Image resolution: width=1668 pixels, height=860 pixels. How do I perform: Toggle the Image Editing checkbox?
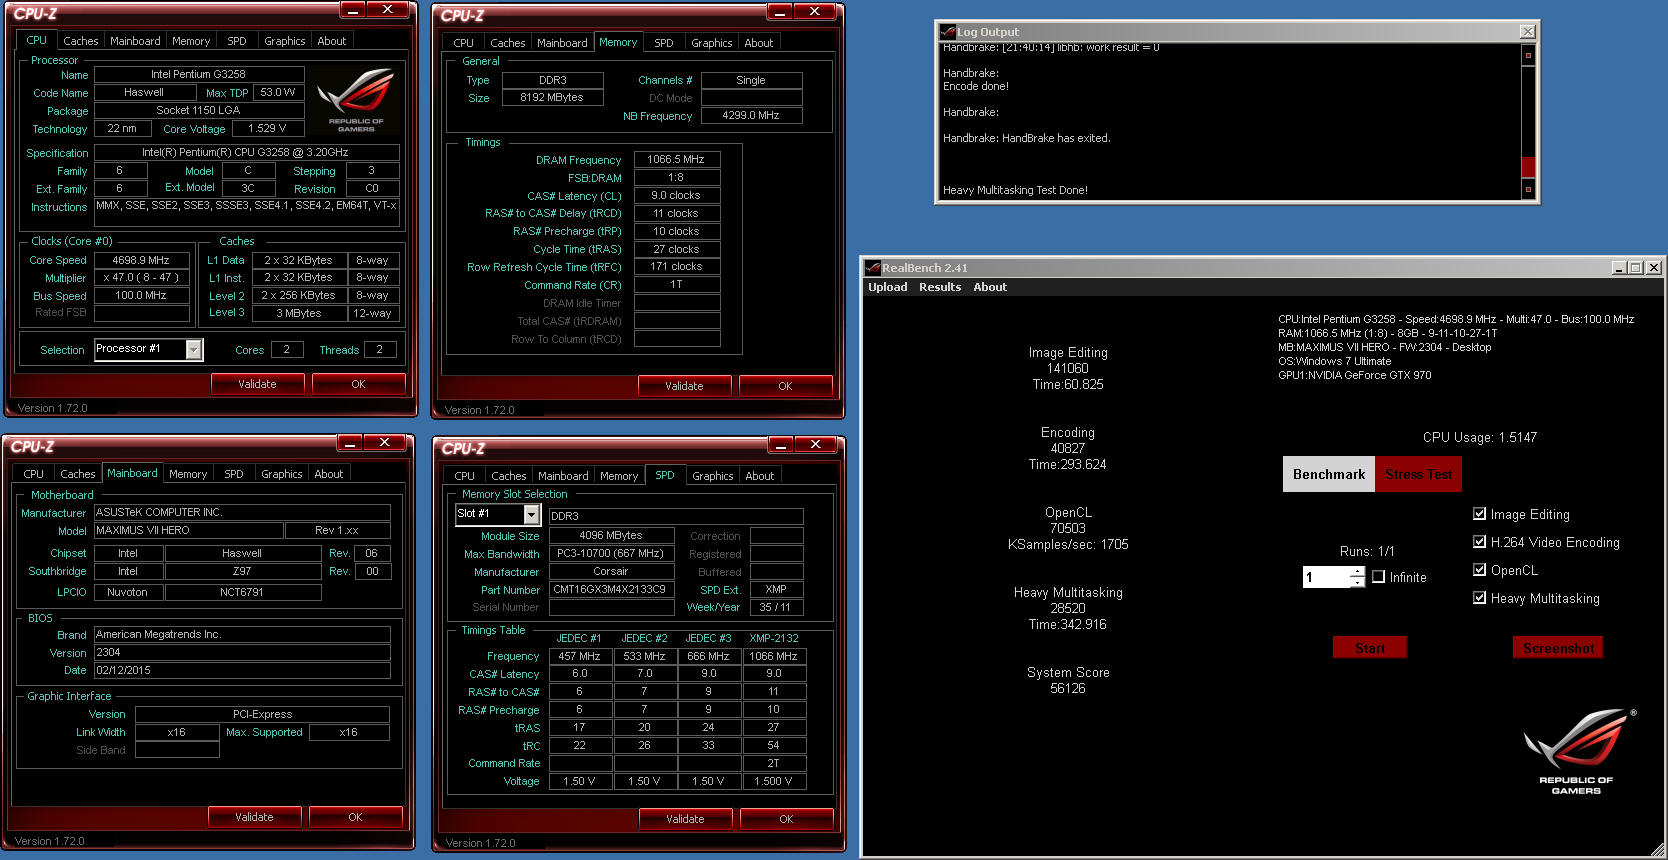click(x=1479, y=514)
